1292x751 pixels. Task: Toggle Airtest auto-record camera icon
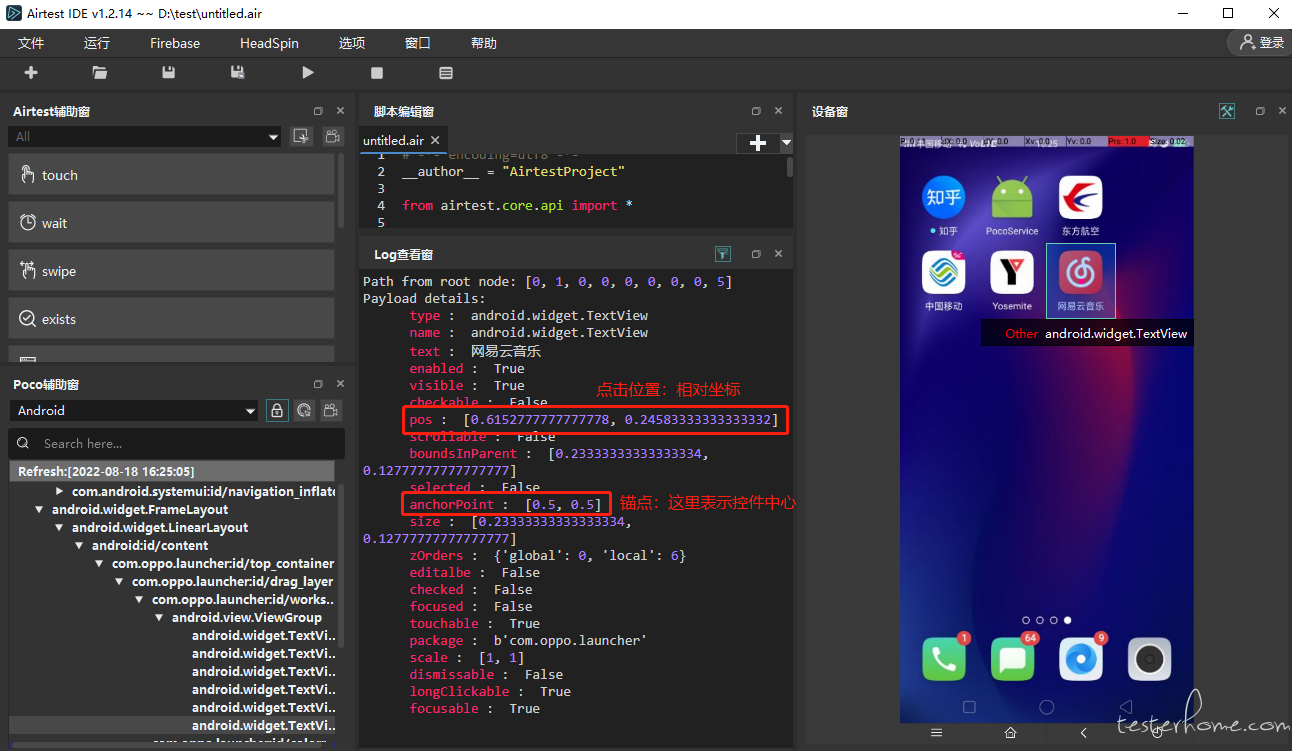332,136
